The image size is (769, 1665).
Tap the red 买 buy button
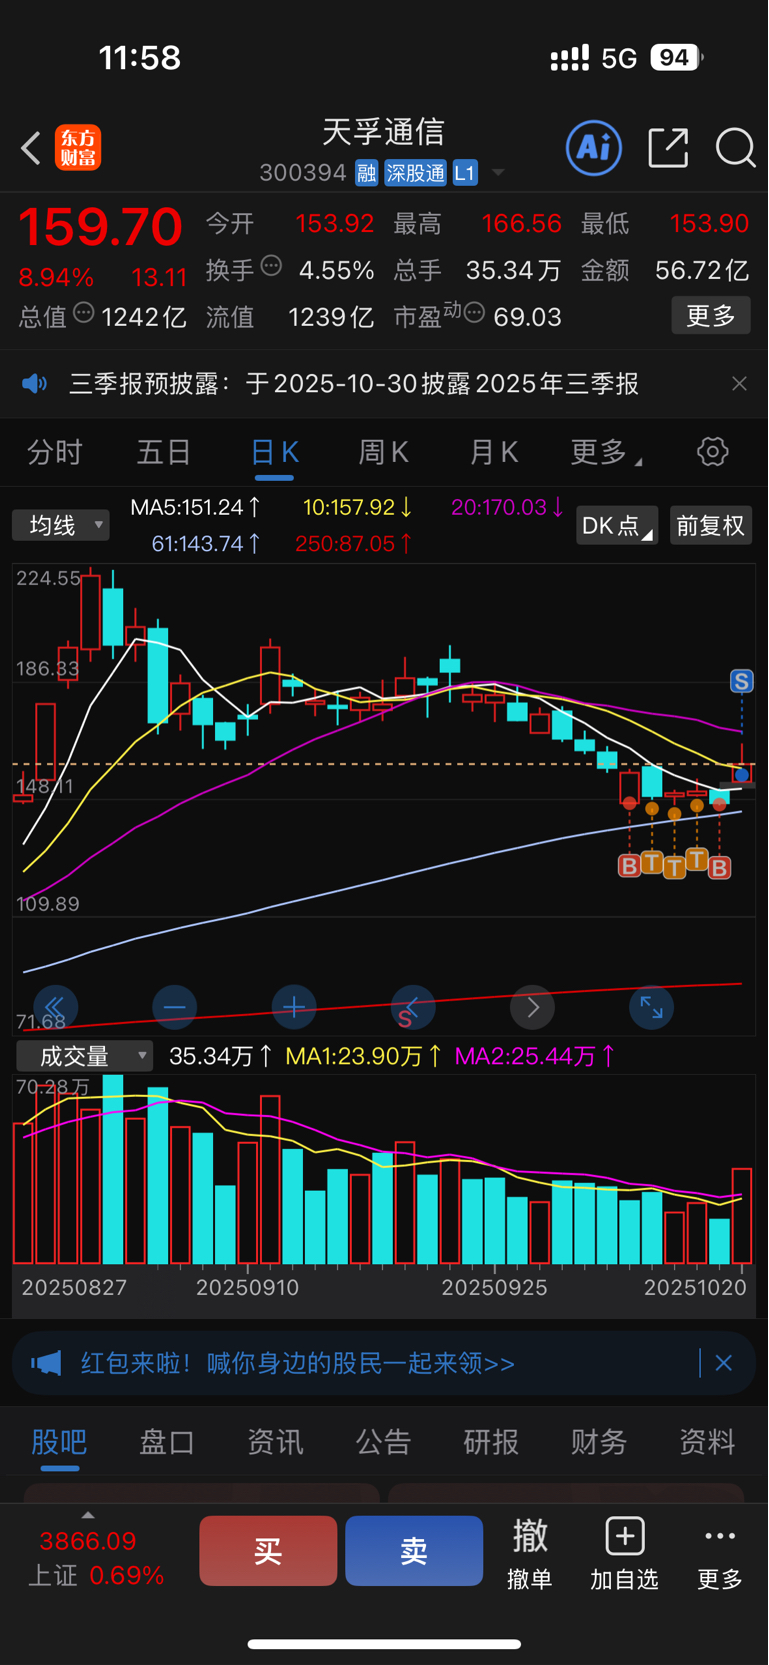268,1550
